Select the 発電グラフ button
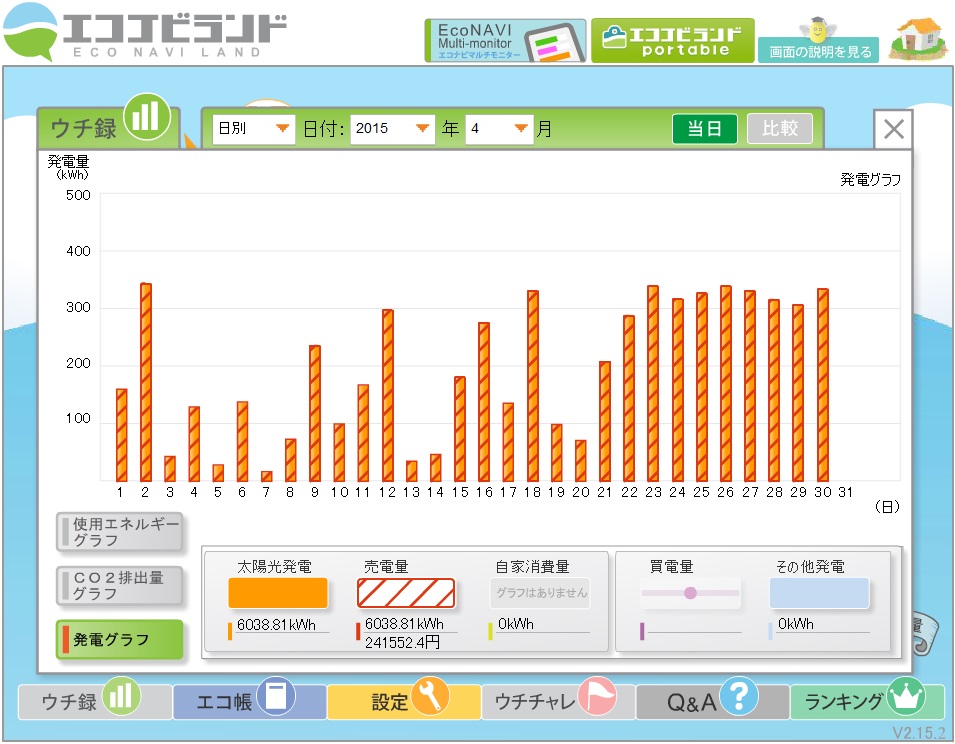955x744 pixels. (x=119, y=639)
